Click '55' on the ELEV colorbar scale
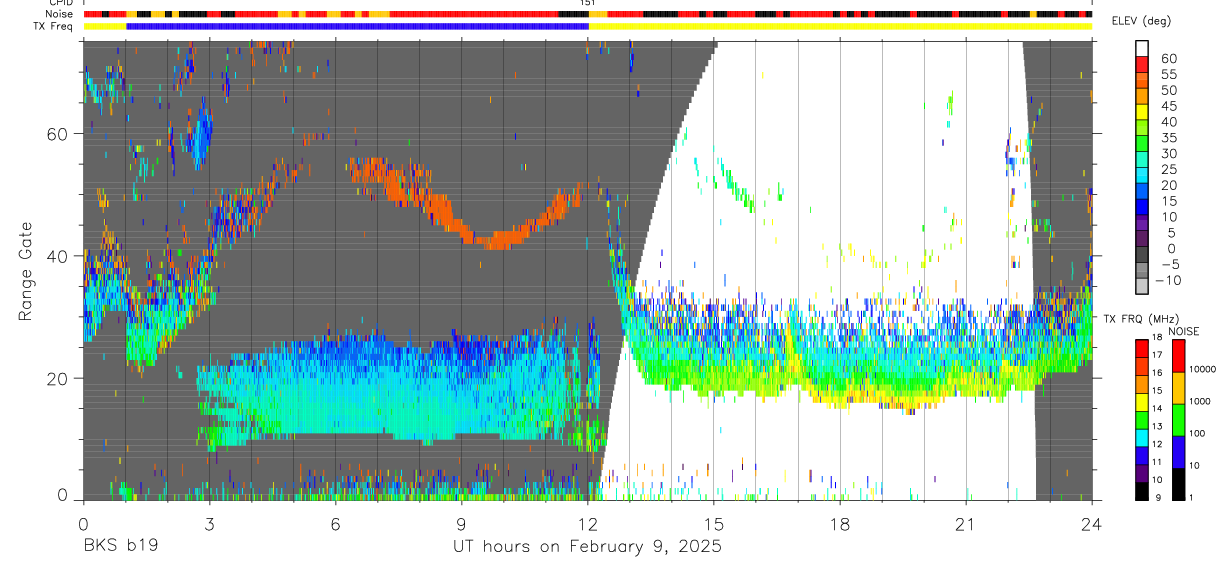 tap(1168, 75)
